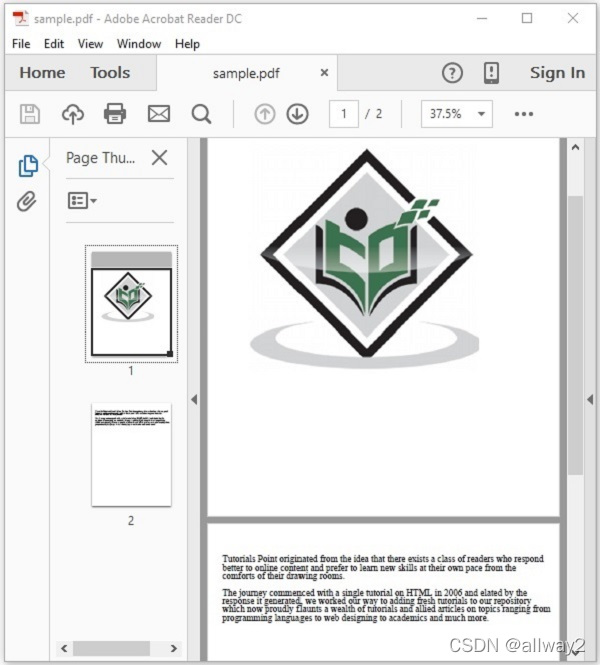The height and width of the screenshot is (665, 600).
Task: Click the Acrobat PDF icon in title bar
Action: click(20, 18)
